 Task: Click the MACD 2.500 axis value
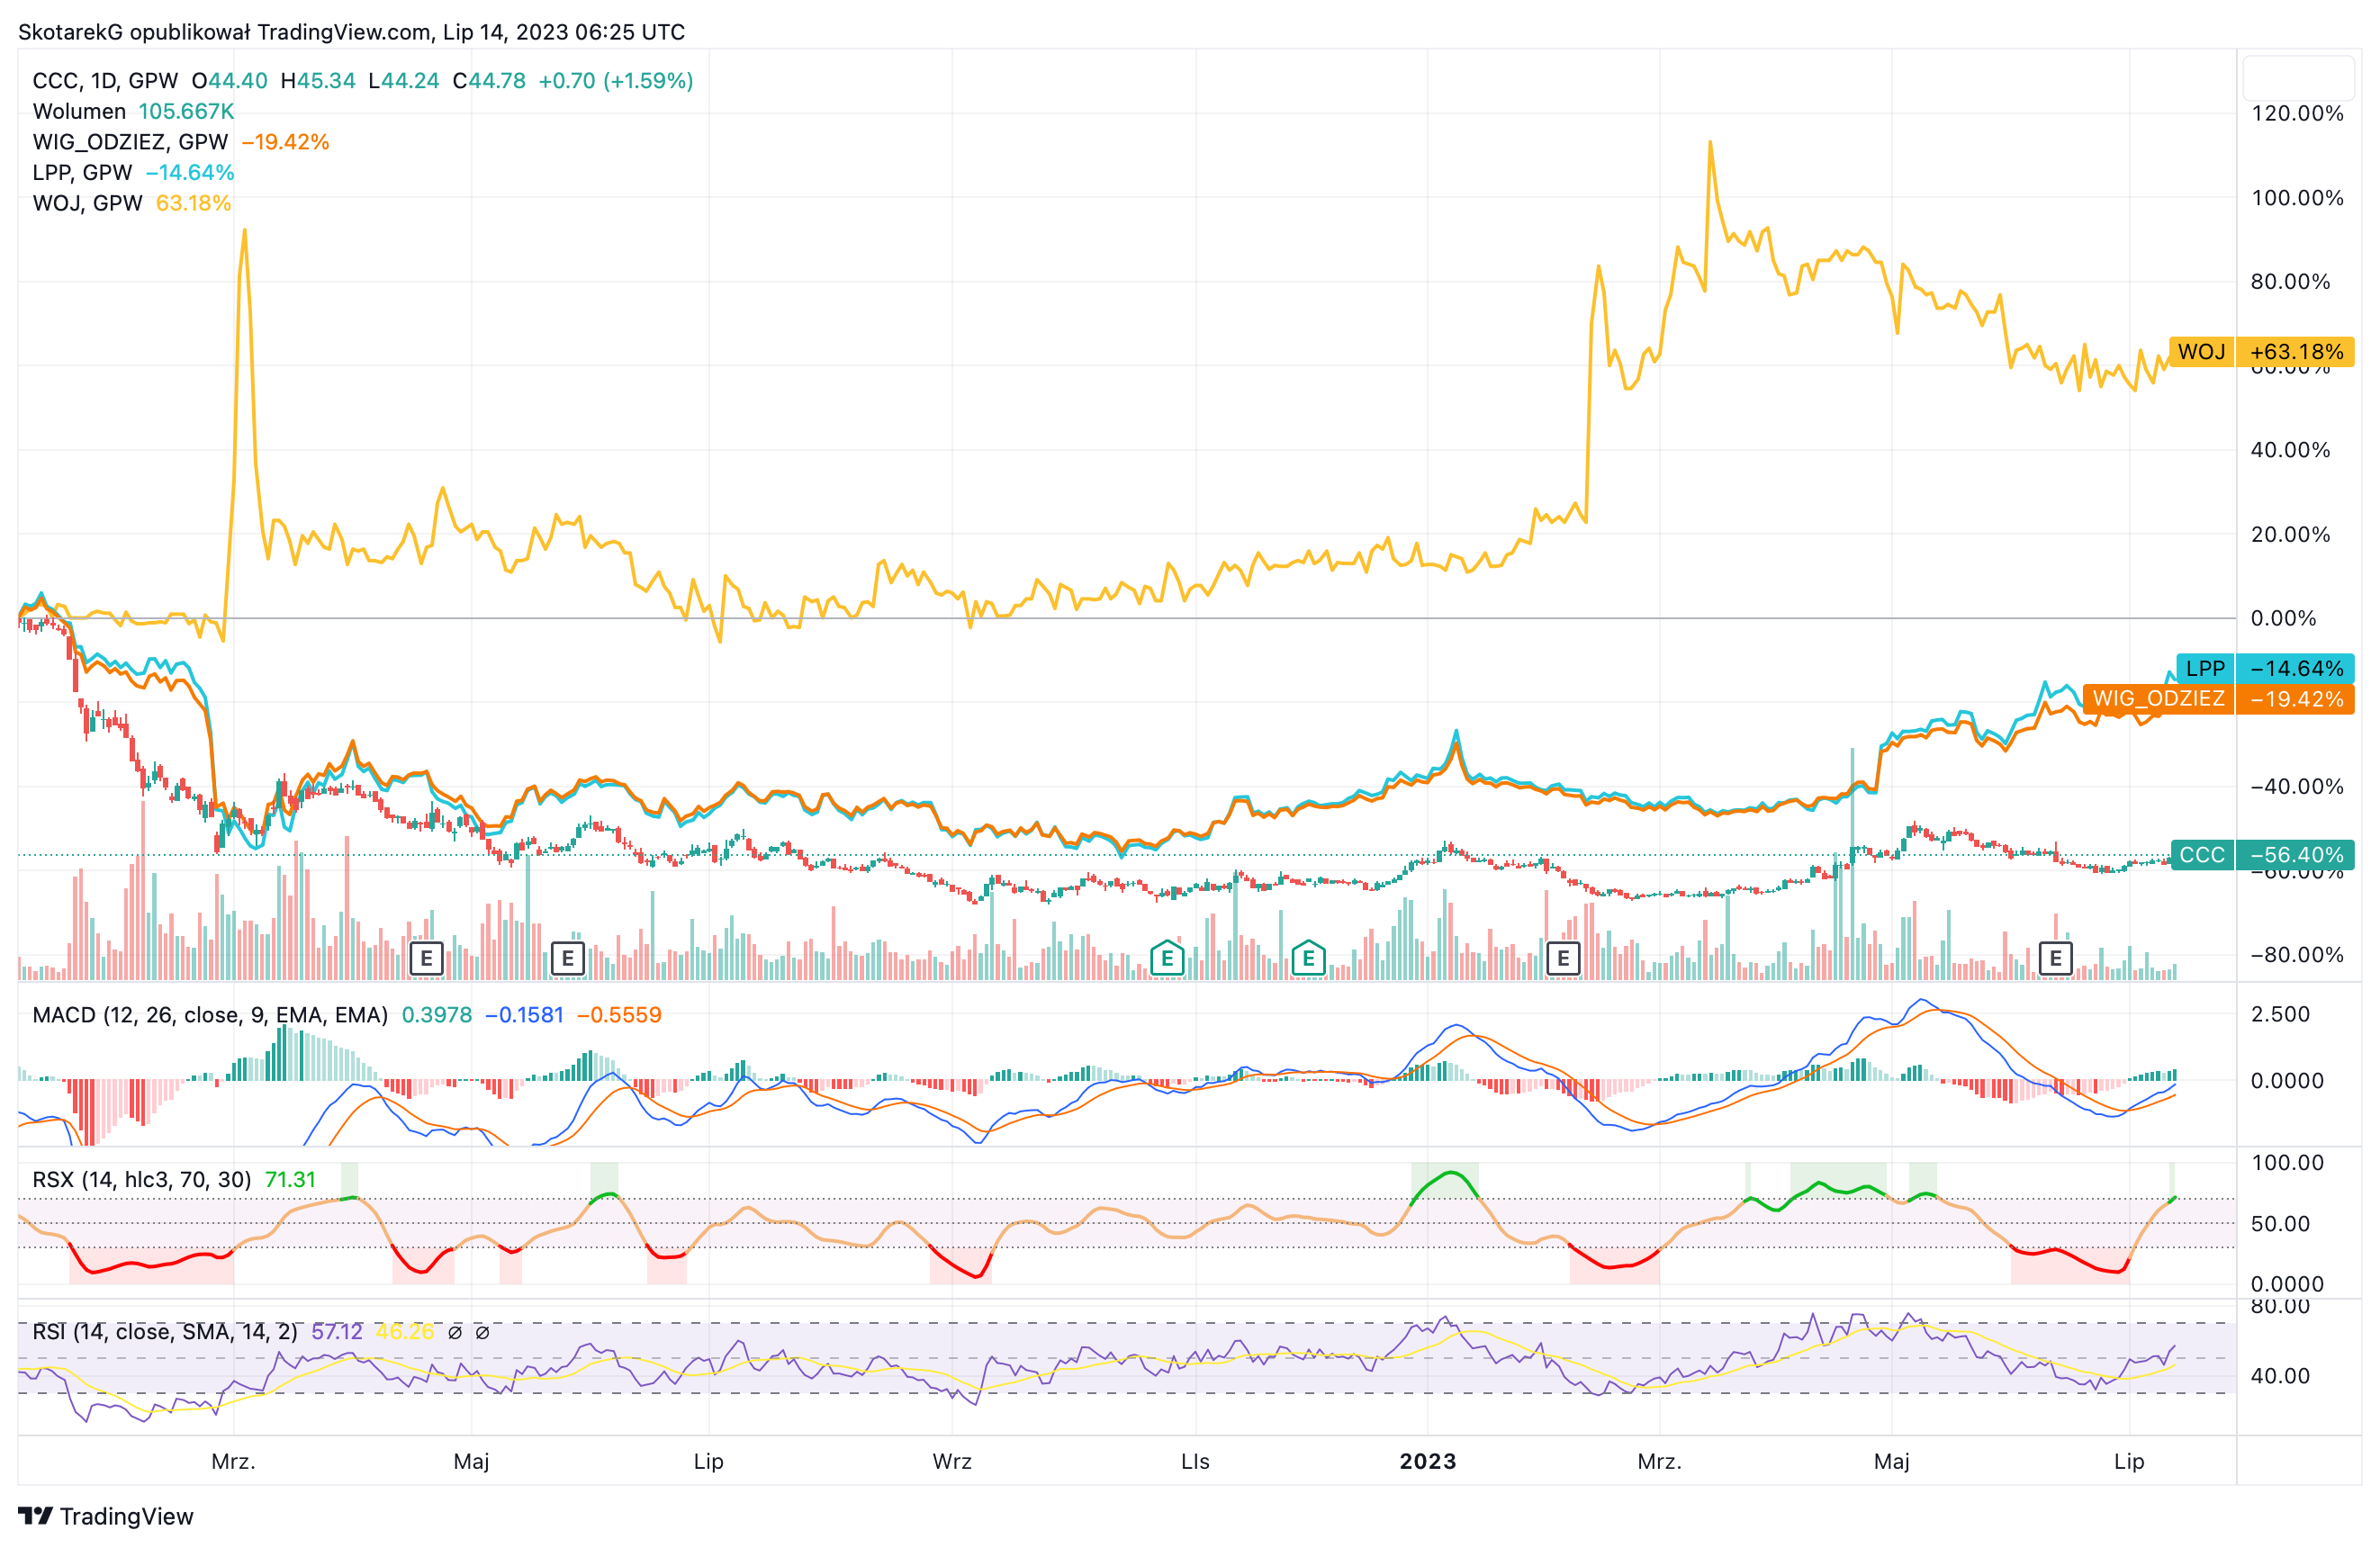[x=2280, y=1014]
